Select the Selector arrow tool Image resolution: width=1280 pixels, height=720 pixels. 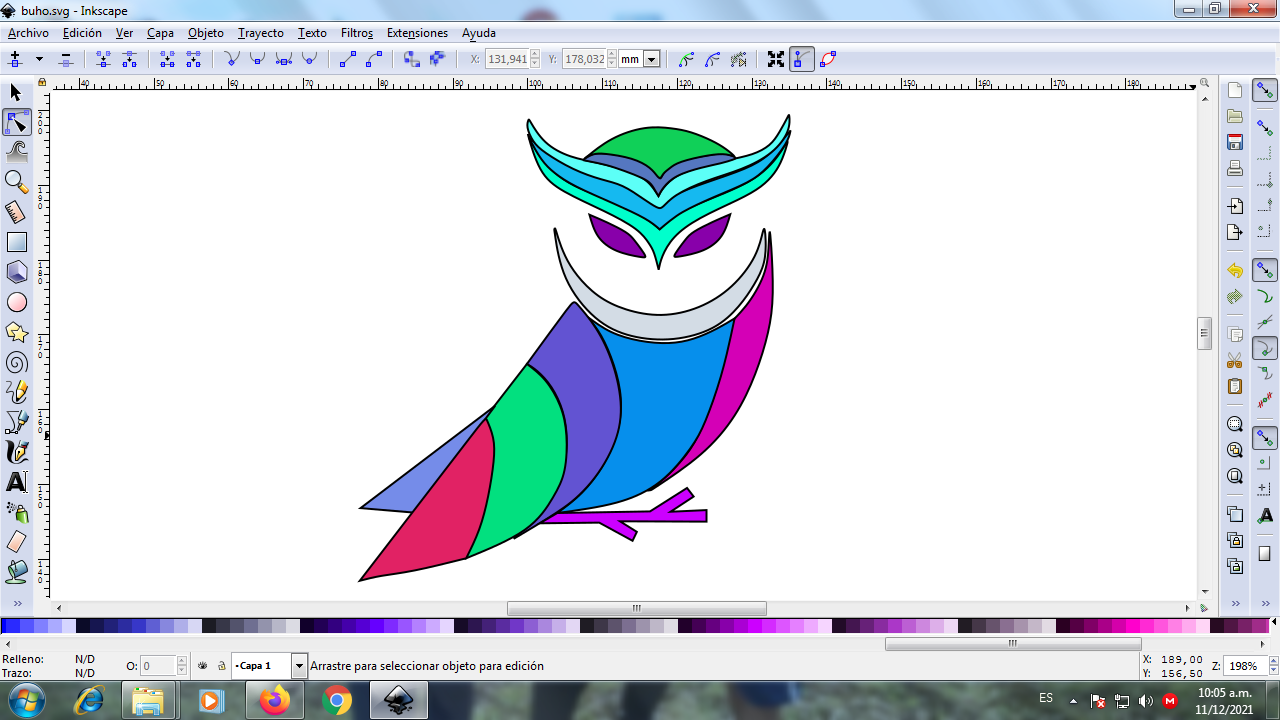pyautogui.click(x=16, y=92)
